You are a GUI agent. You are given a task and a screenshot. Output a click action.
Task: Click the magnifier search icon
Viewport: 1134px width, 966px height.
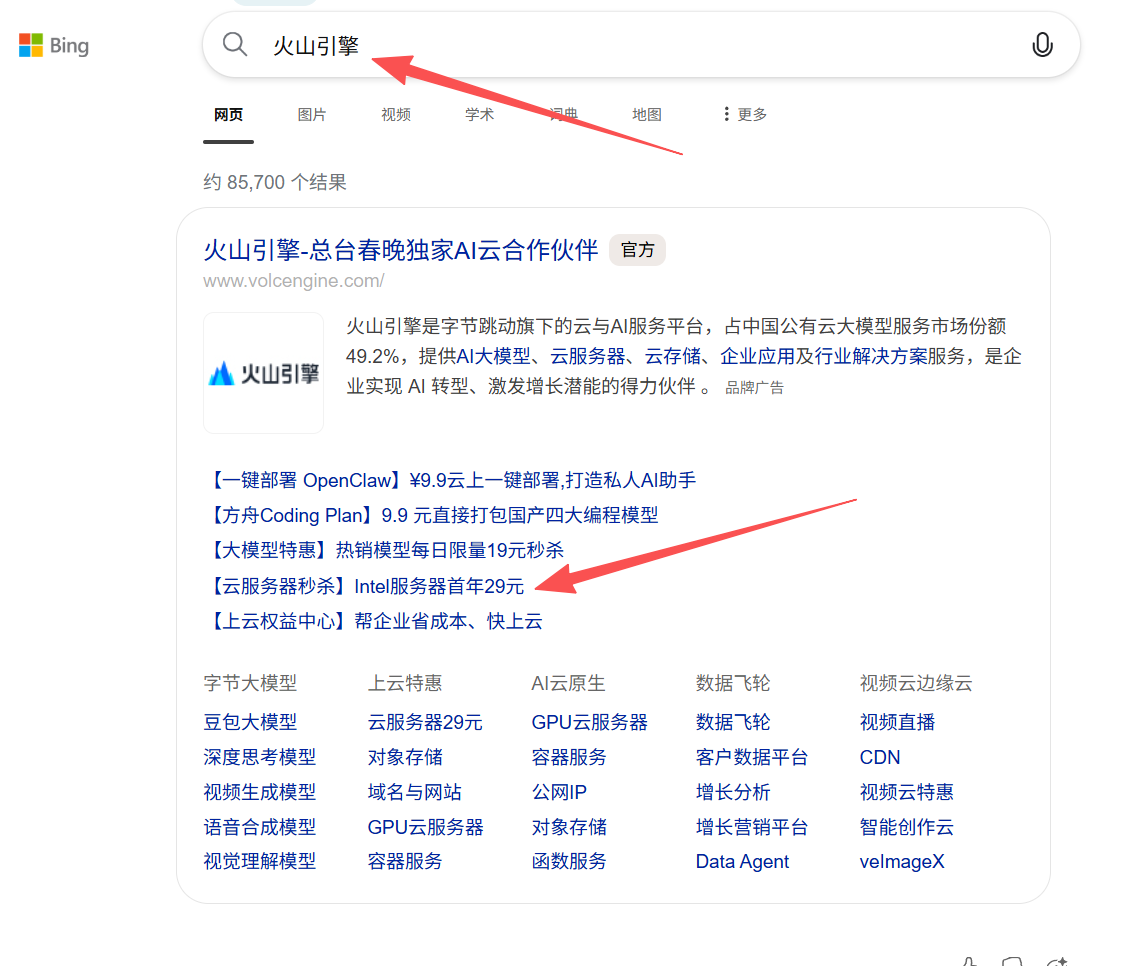coord(234,44)
